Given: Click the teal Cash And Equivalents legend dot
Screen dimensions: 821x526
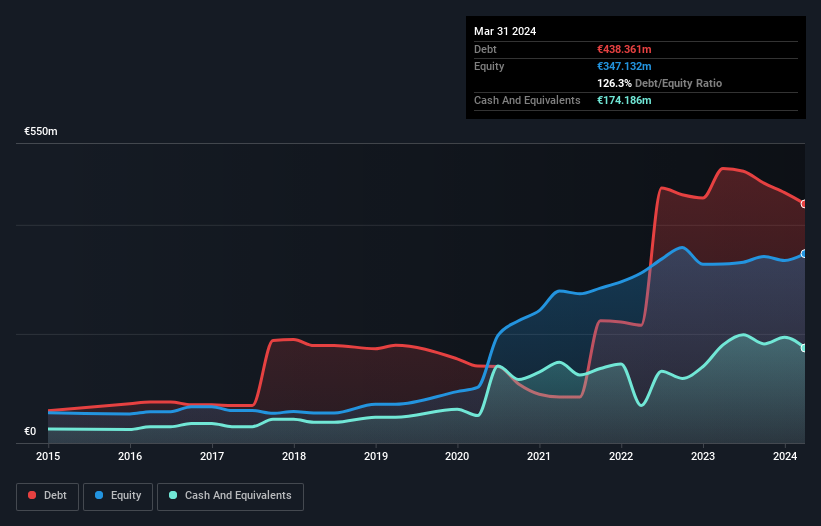Looking at the screenshot, I should click(173, 495).
